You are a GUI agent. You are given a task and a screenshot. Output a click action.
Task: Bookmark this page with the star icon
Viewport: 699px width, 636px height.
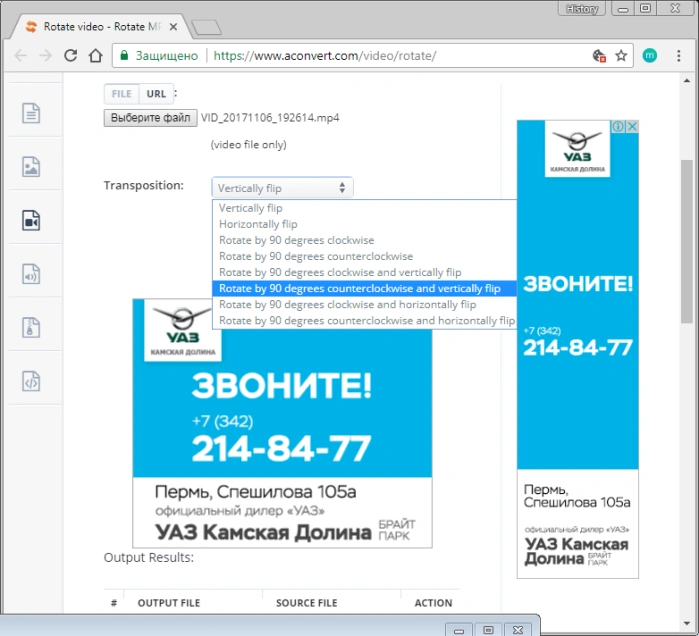(621, 56)
